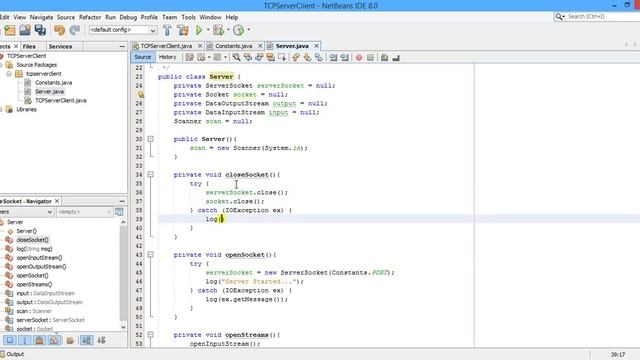The image size is (640, 360).
Task: Click the Save All toolbar icon
Action: 40,30
